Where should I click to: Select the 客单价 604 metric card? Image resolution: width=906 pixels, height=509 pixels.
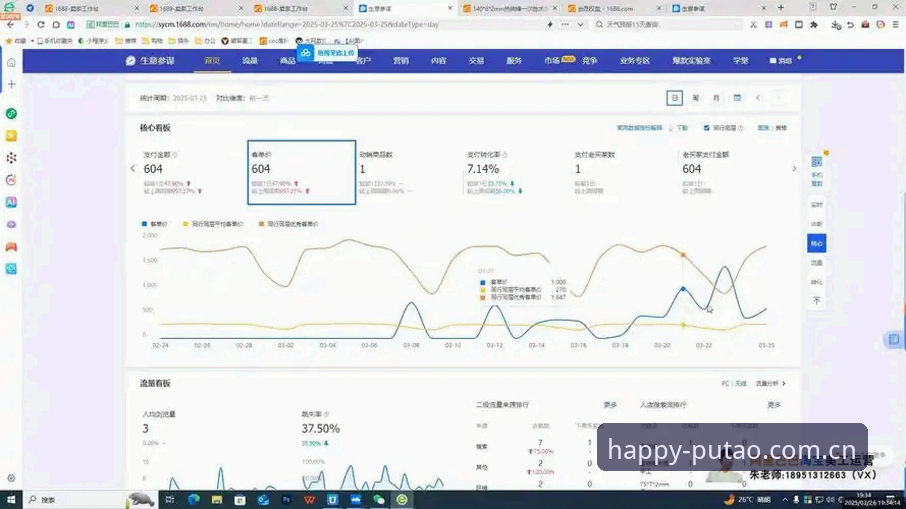pyautogui.click(x=301, y=172)
